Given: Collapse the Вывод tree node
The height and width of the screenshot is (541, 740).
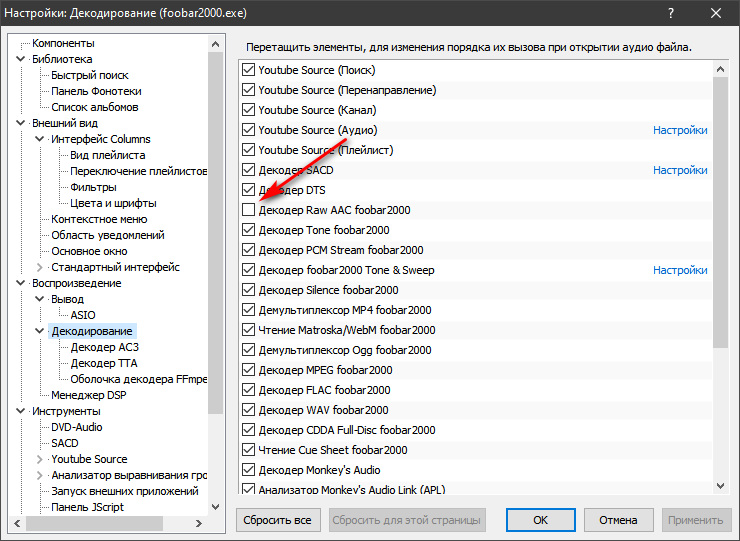Looking at the screenshot, I should click(x=40, y=299).
